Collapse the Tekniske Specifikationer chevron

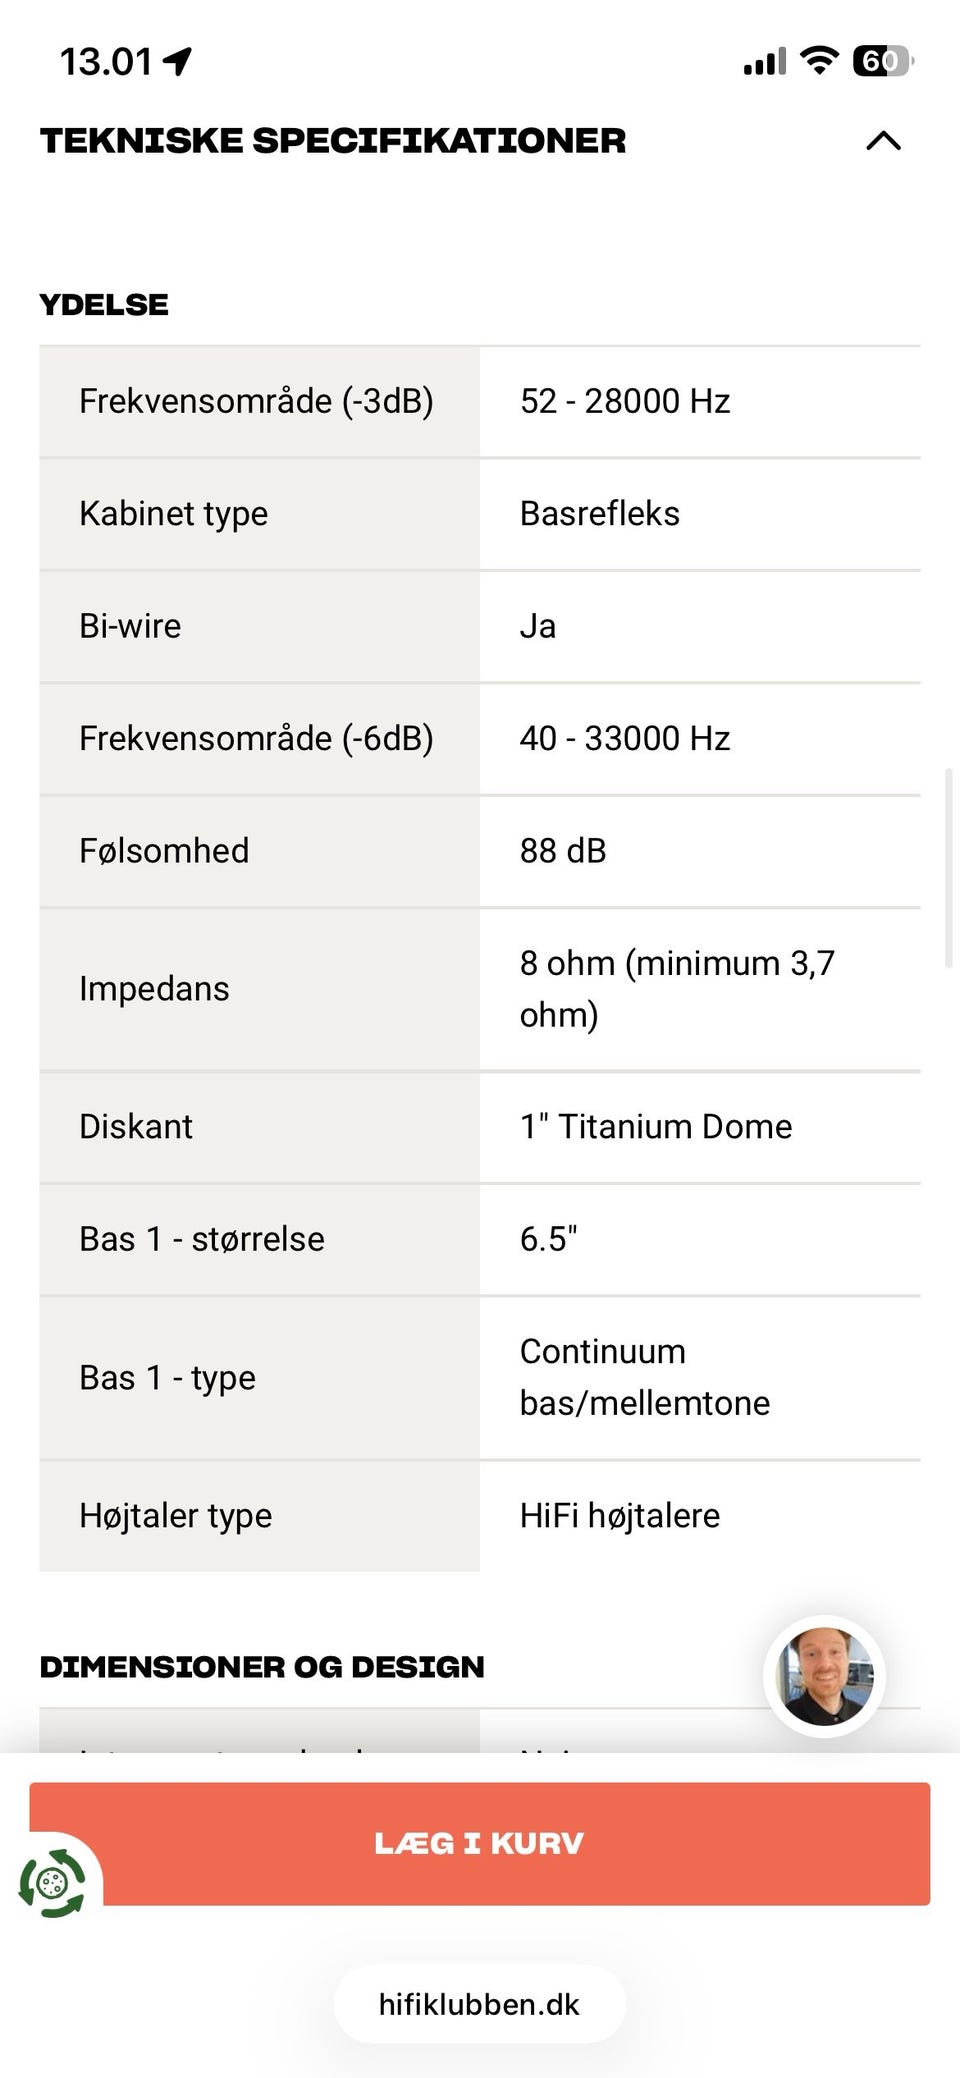883,141
